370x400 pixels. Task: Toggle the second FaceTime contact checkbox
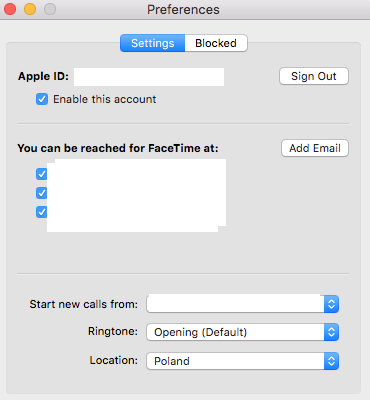coord(41,193)
